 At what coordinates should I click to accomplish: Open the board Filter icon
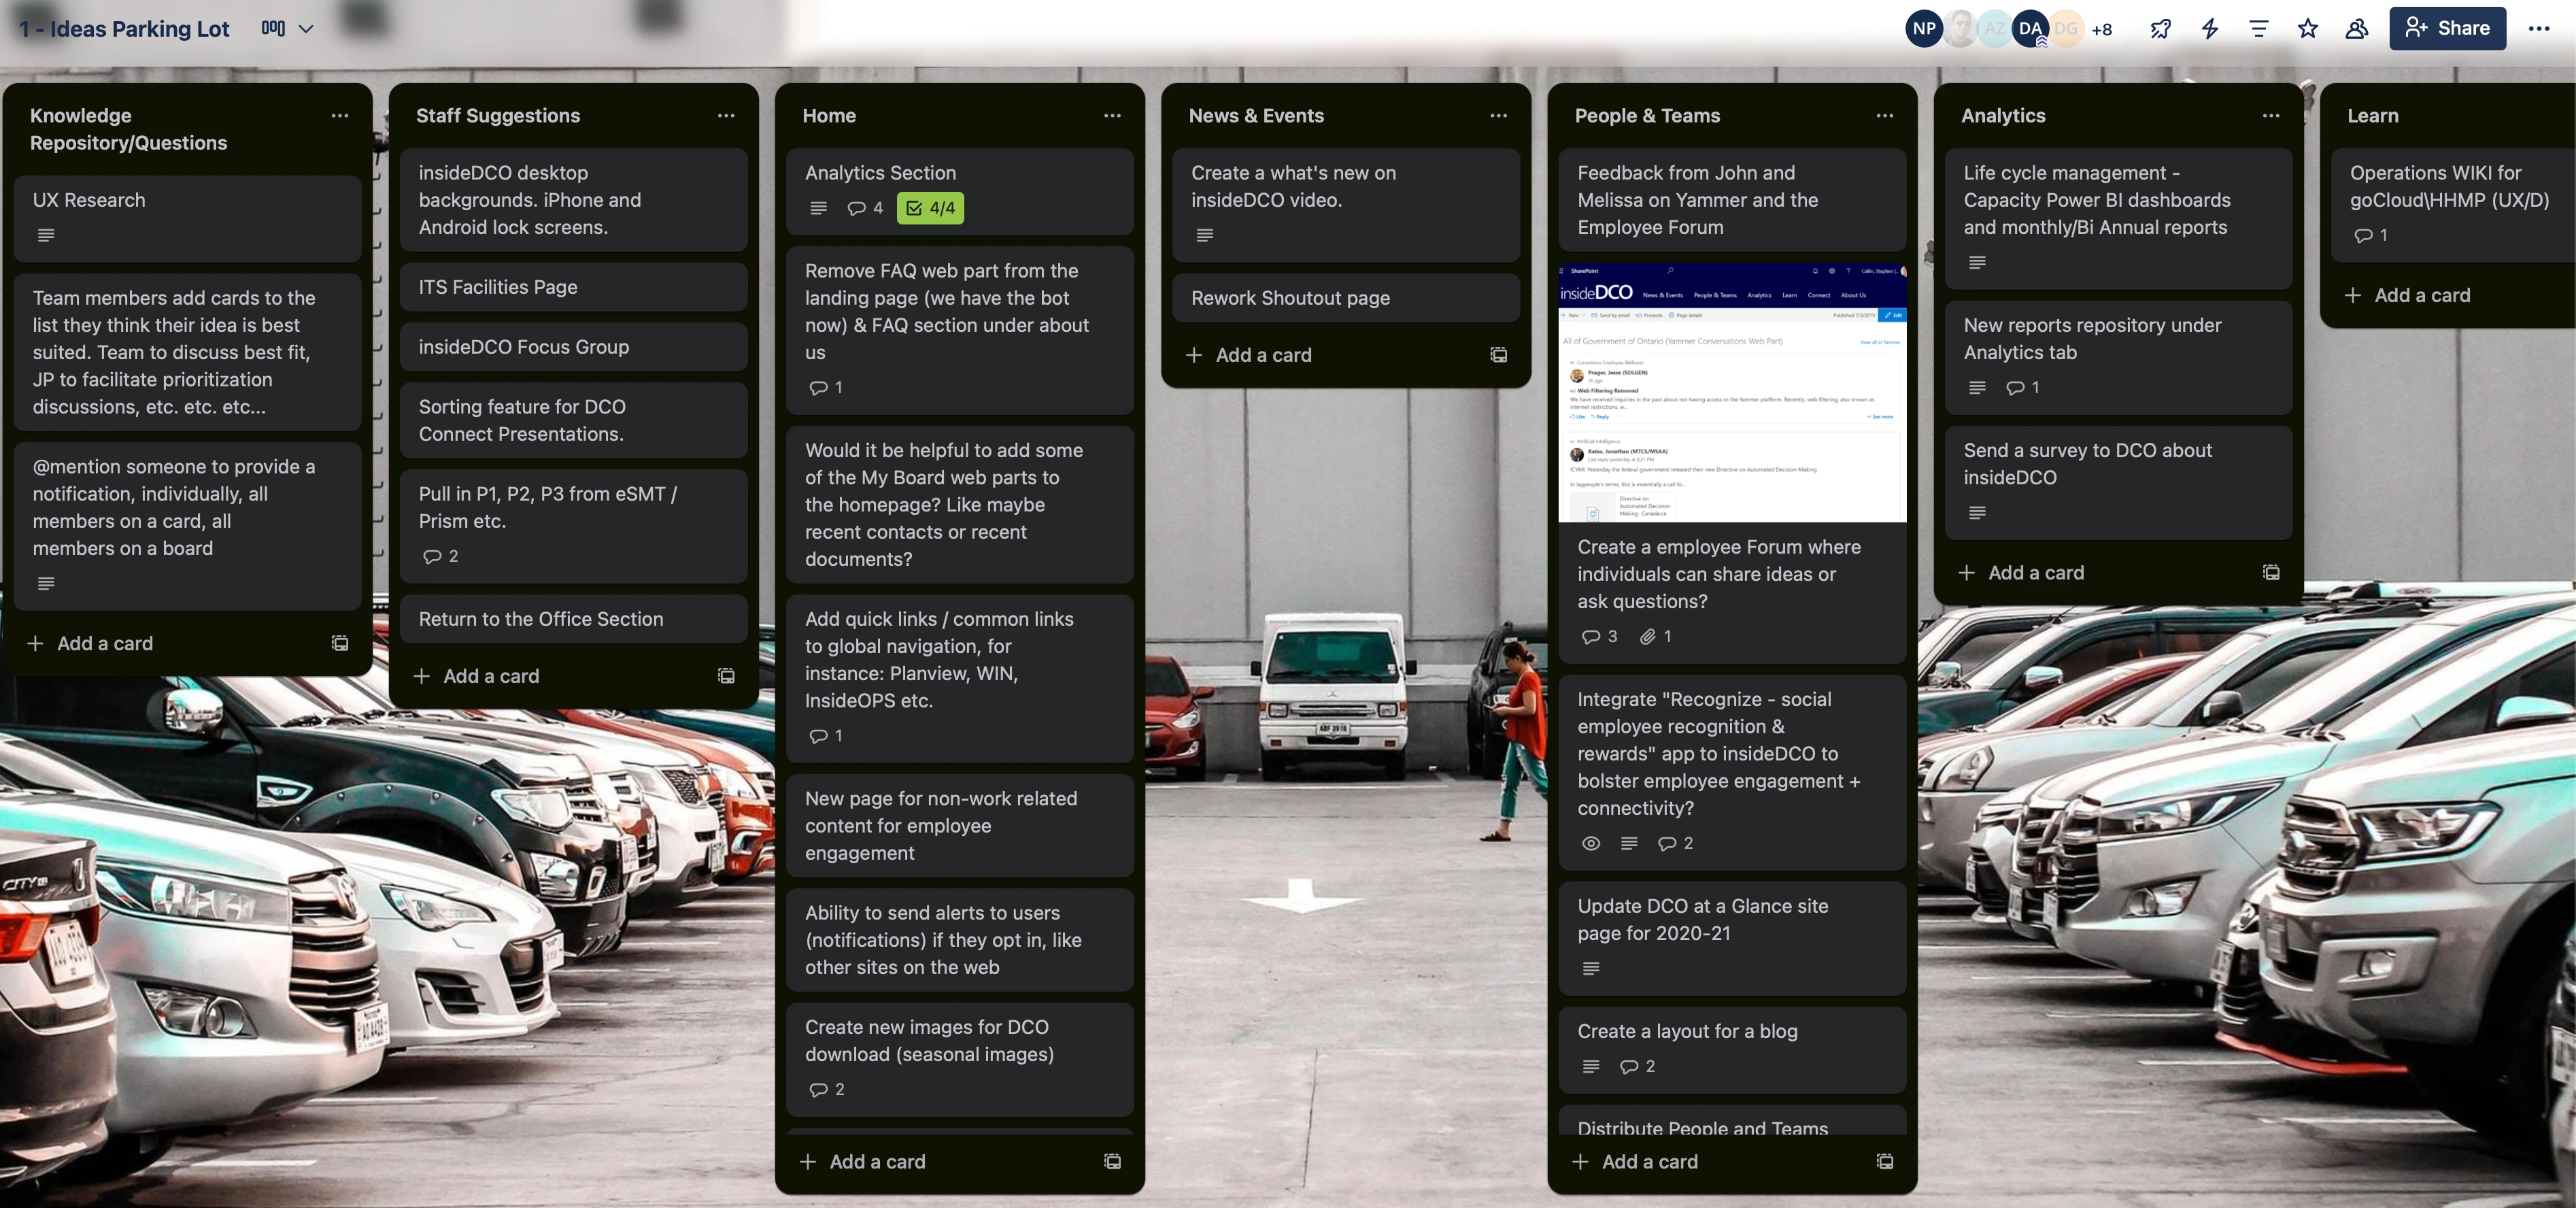point(2258,28)
